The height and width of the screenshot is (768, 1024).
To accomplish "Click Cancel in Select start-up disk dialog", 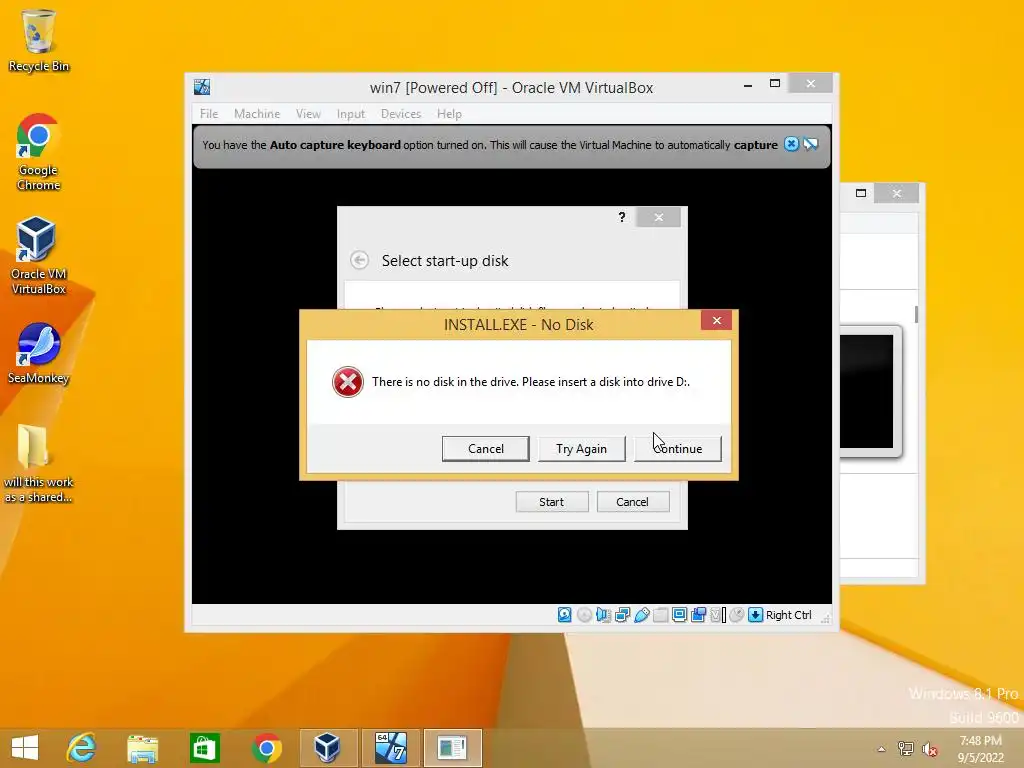I will [632, 502].
